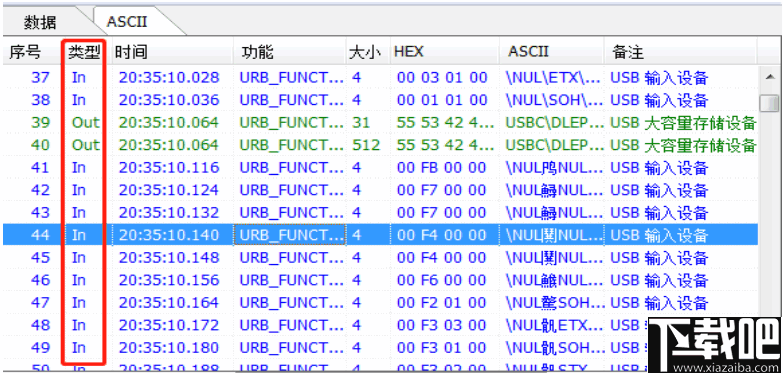Select row with time 20:35:10.164
The width and height of the screenshot is (783, 373).
click(x=381, y=302)
